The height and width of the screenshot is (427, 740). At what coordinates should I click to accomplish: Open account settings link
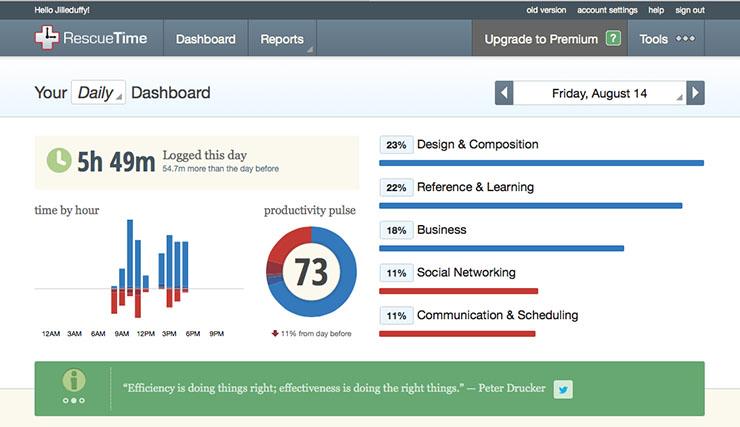tap(608, 10)
